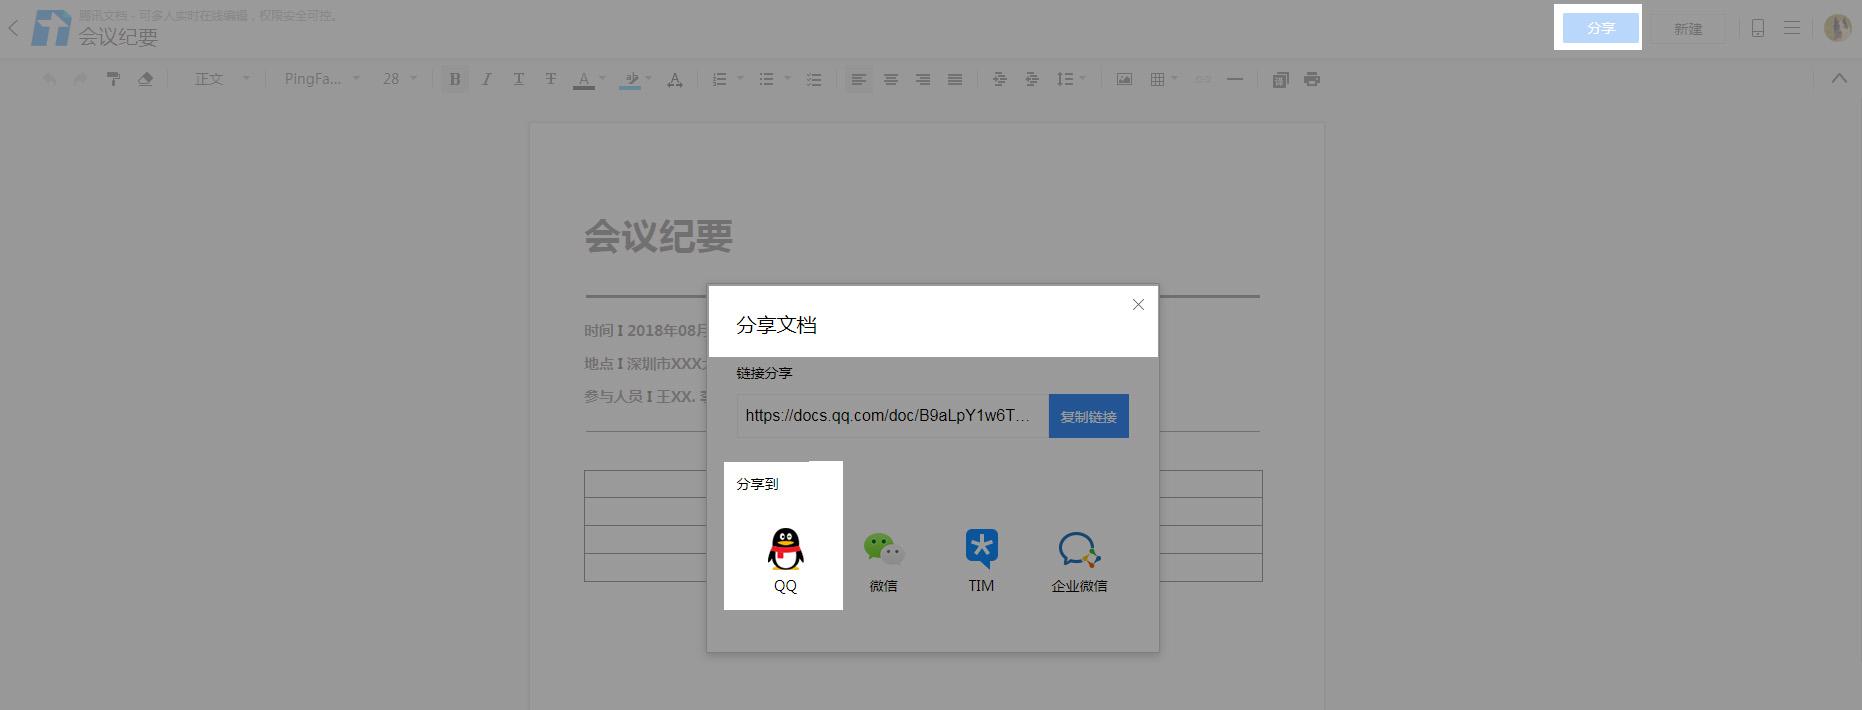1862x710 pixels.
Task: Expand the numbered list style arrow
Action: 740,78
